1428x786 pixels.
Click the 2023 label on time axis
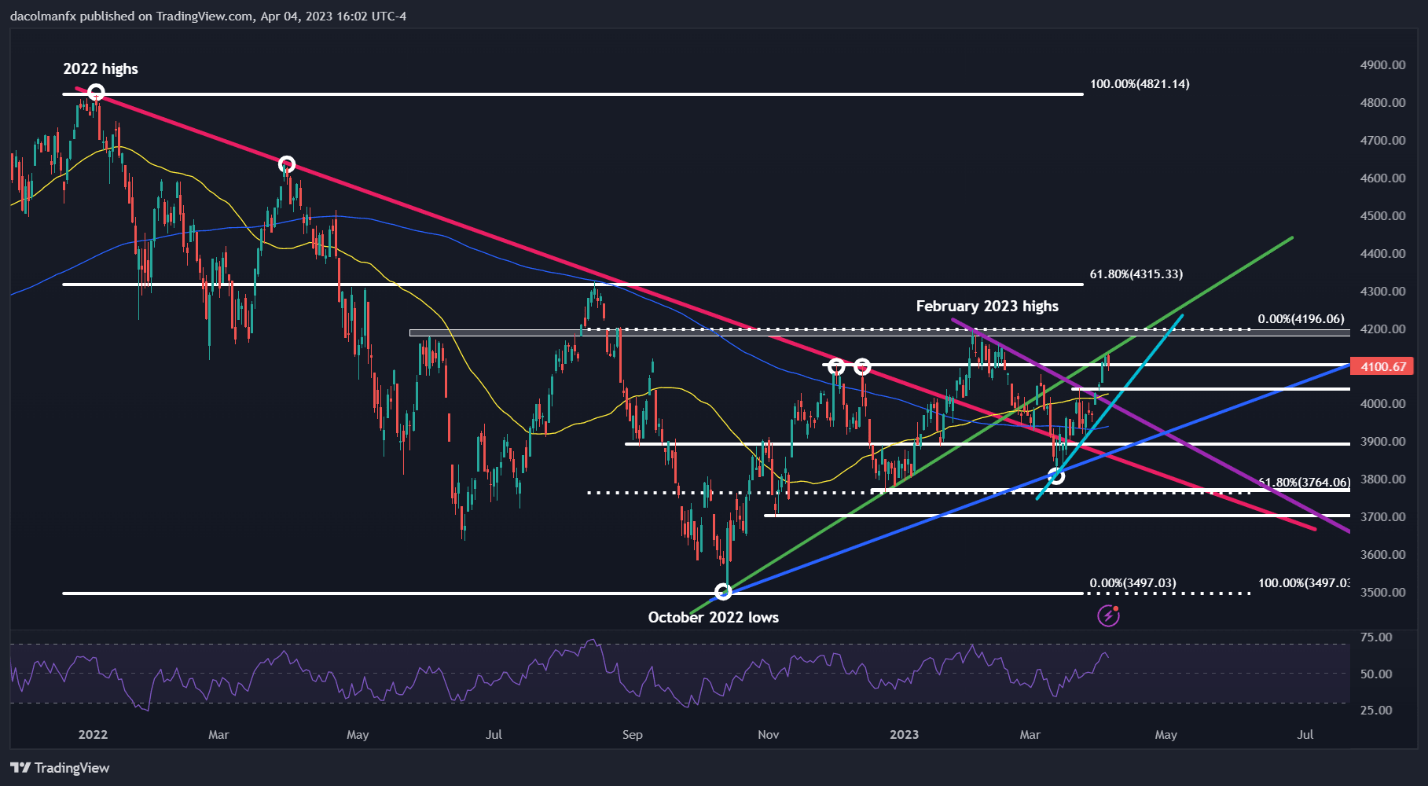(x=904, y=736)
